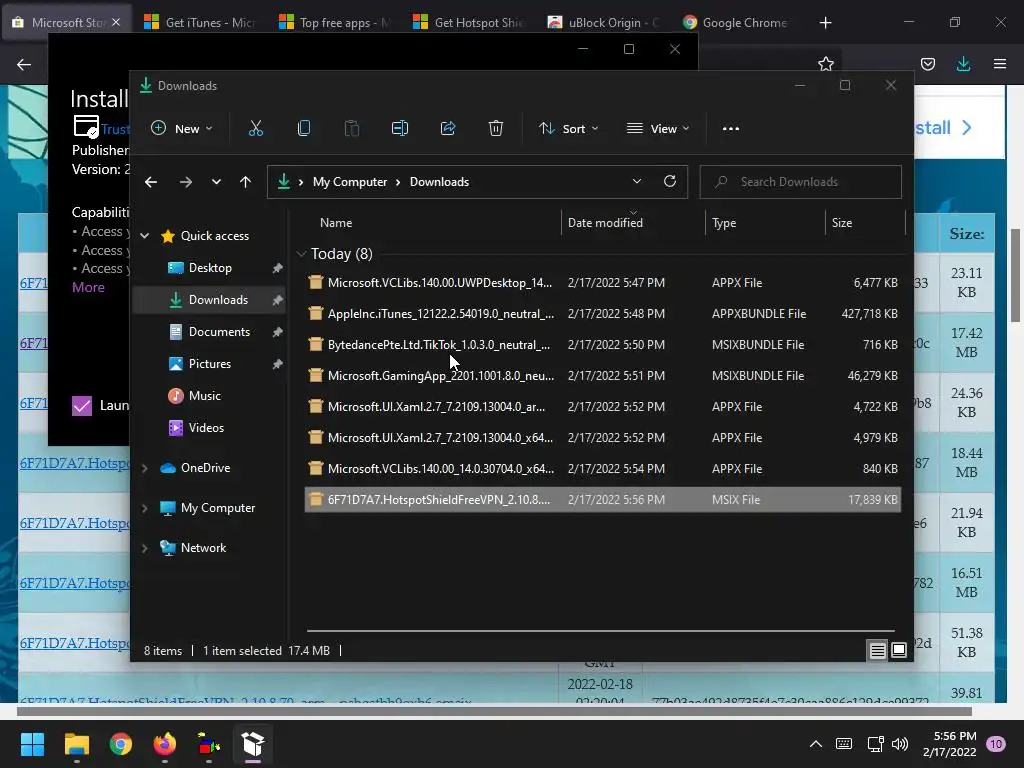This screenshot has width=1024, height=768.
Task: Click the Delete trash icon in Explorer toolbar
Action: click(496, 129)
